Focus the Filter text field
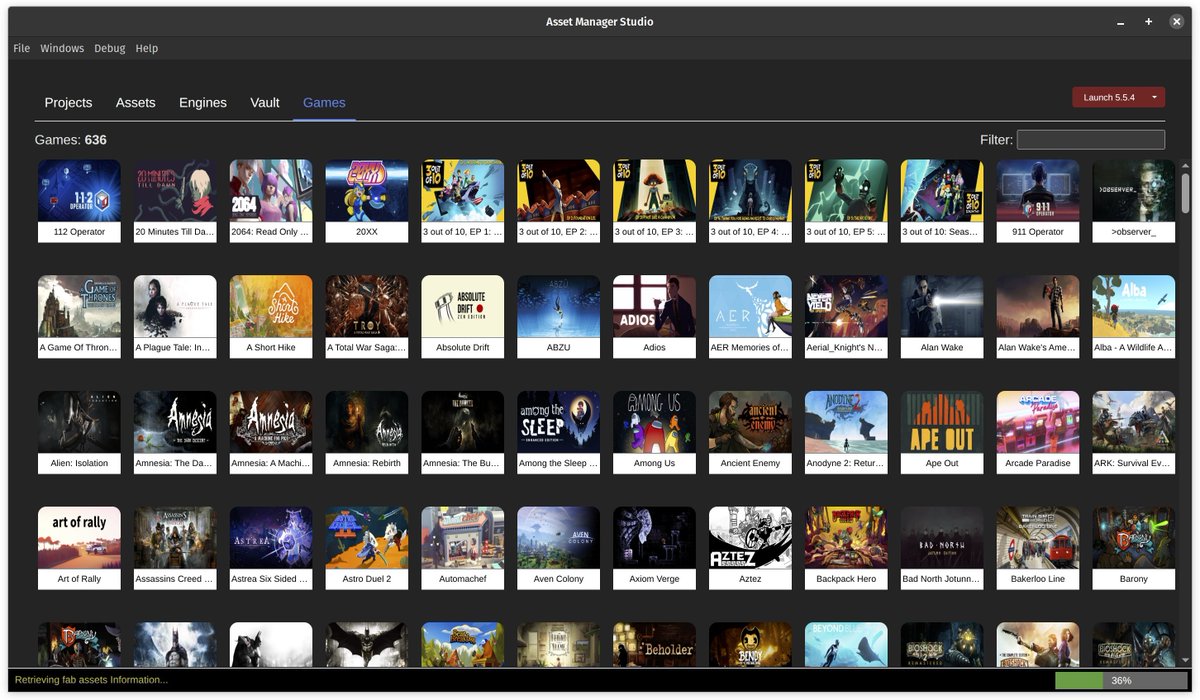The width and height of the screenshot is (1200, 700). 1091,140
